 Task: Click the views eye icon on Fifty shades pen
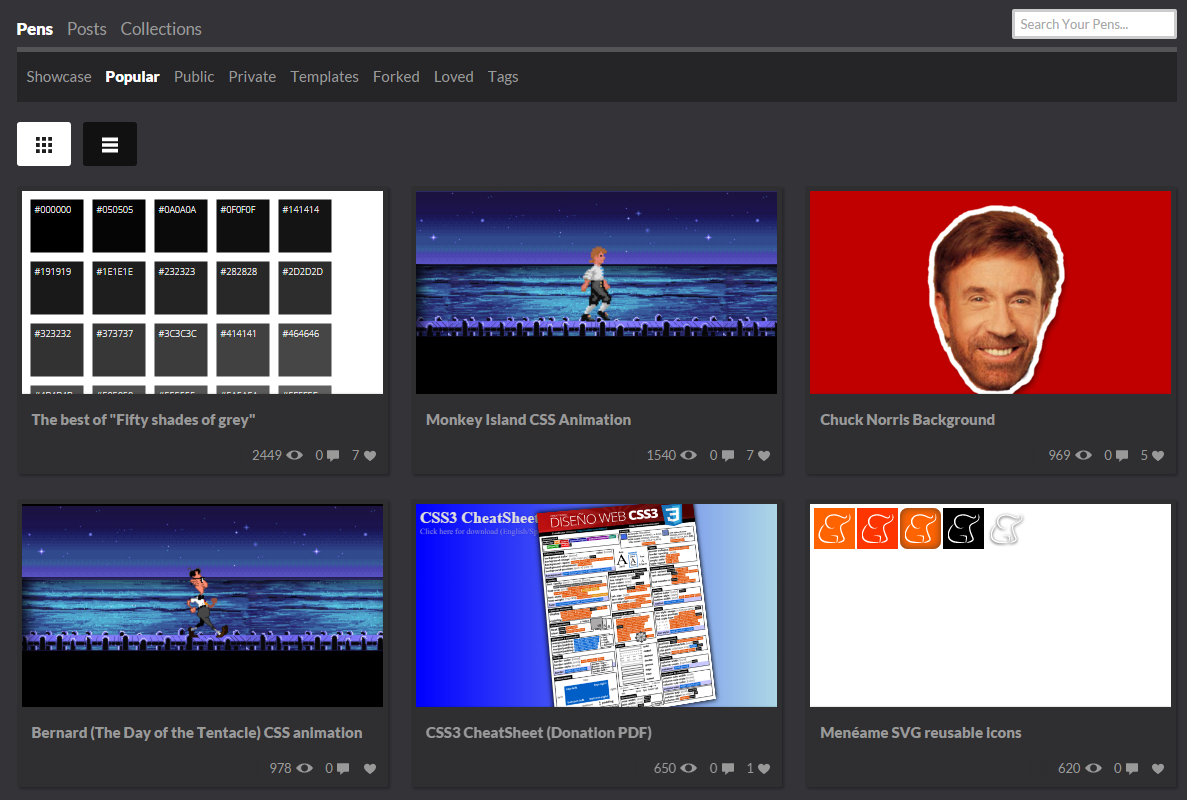294,456
